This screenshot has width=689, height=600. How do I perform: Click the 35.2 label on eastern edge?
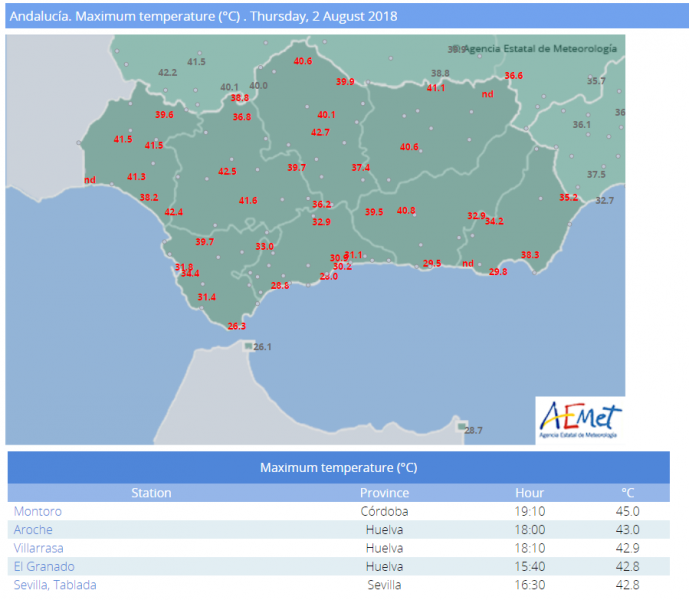pos(569,197)
